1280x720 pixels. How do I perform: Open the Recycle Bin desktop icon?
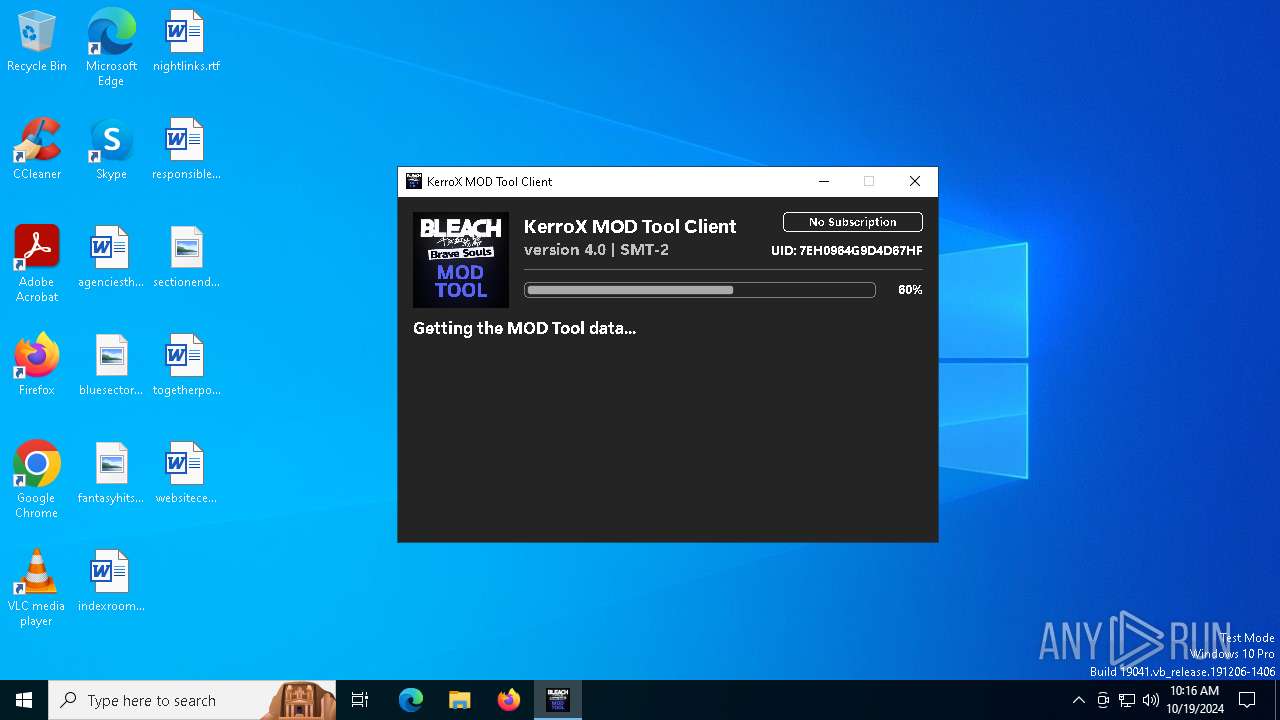37,42
